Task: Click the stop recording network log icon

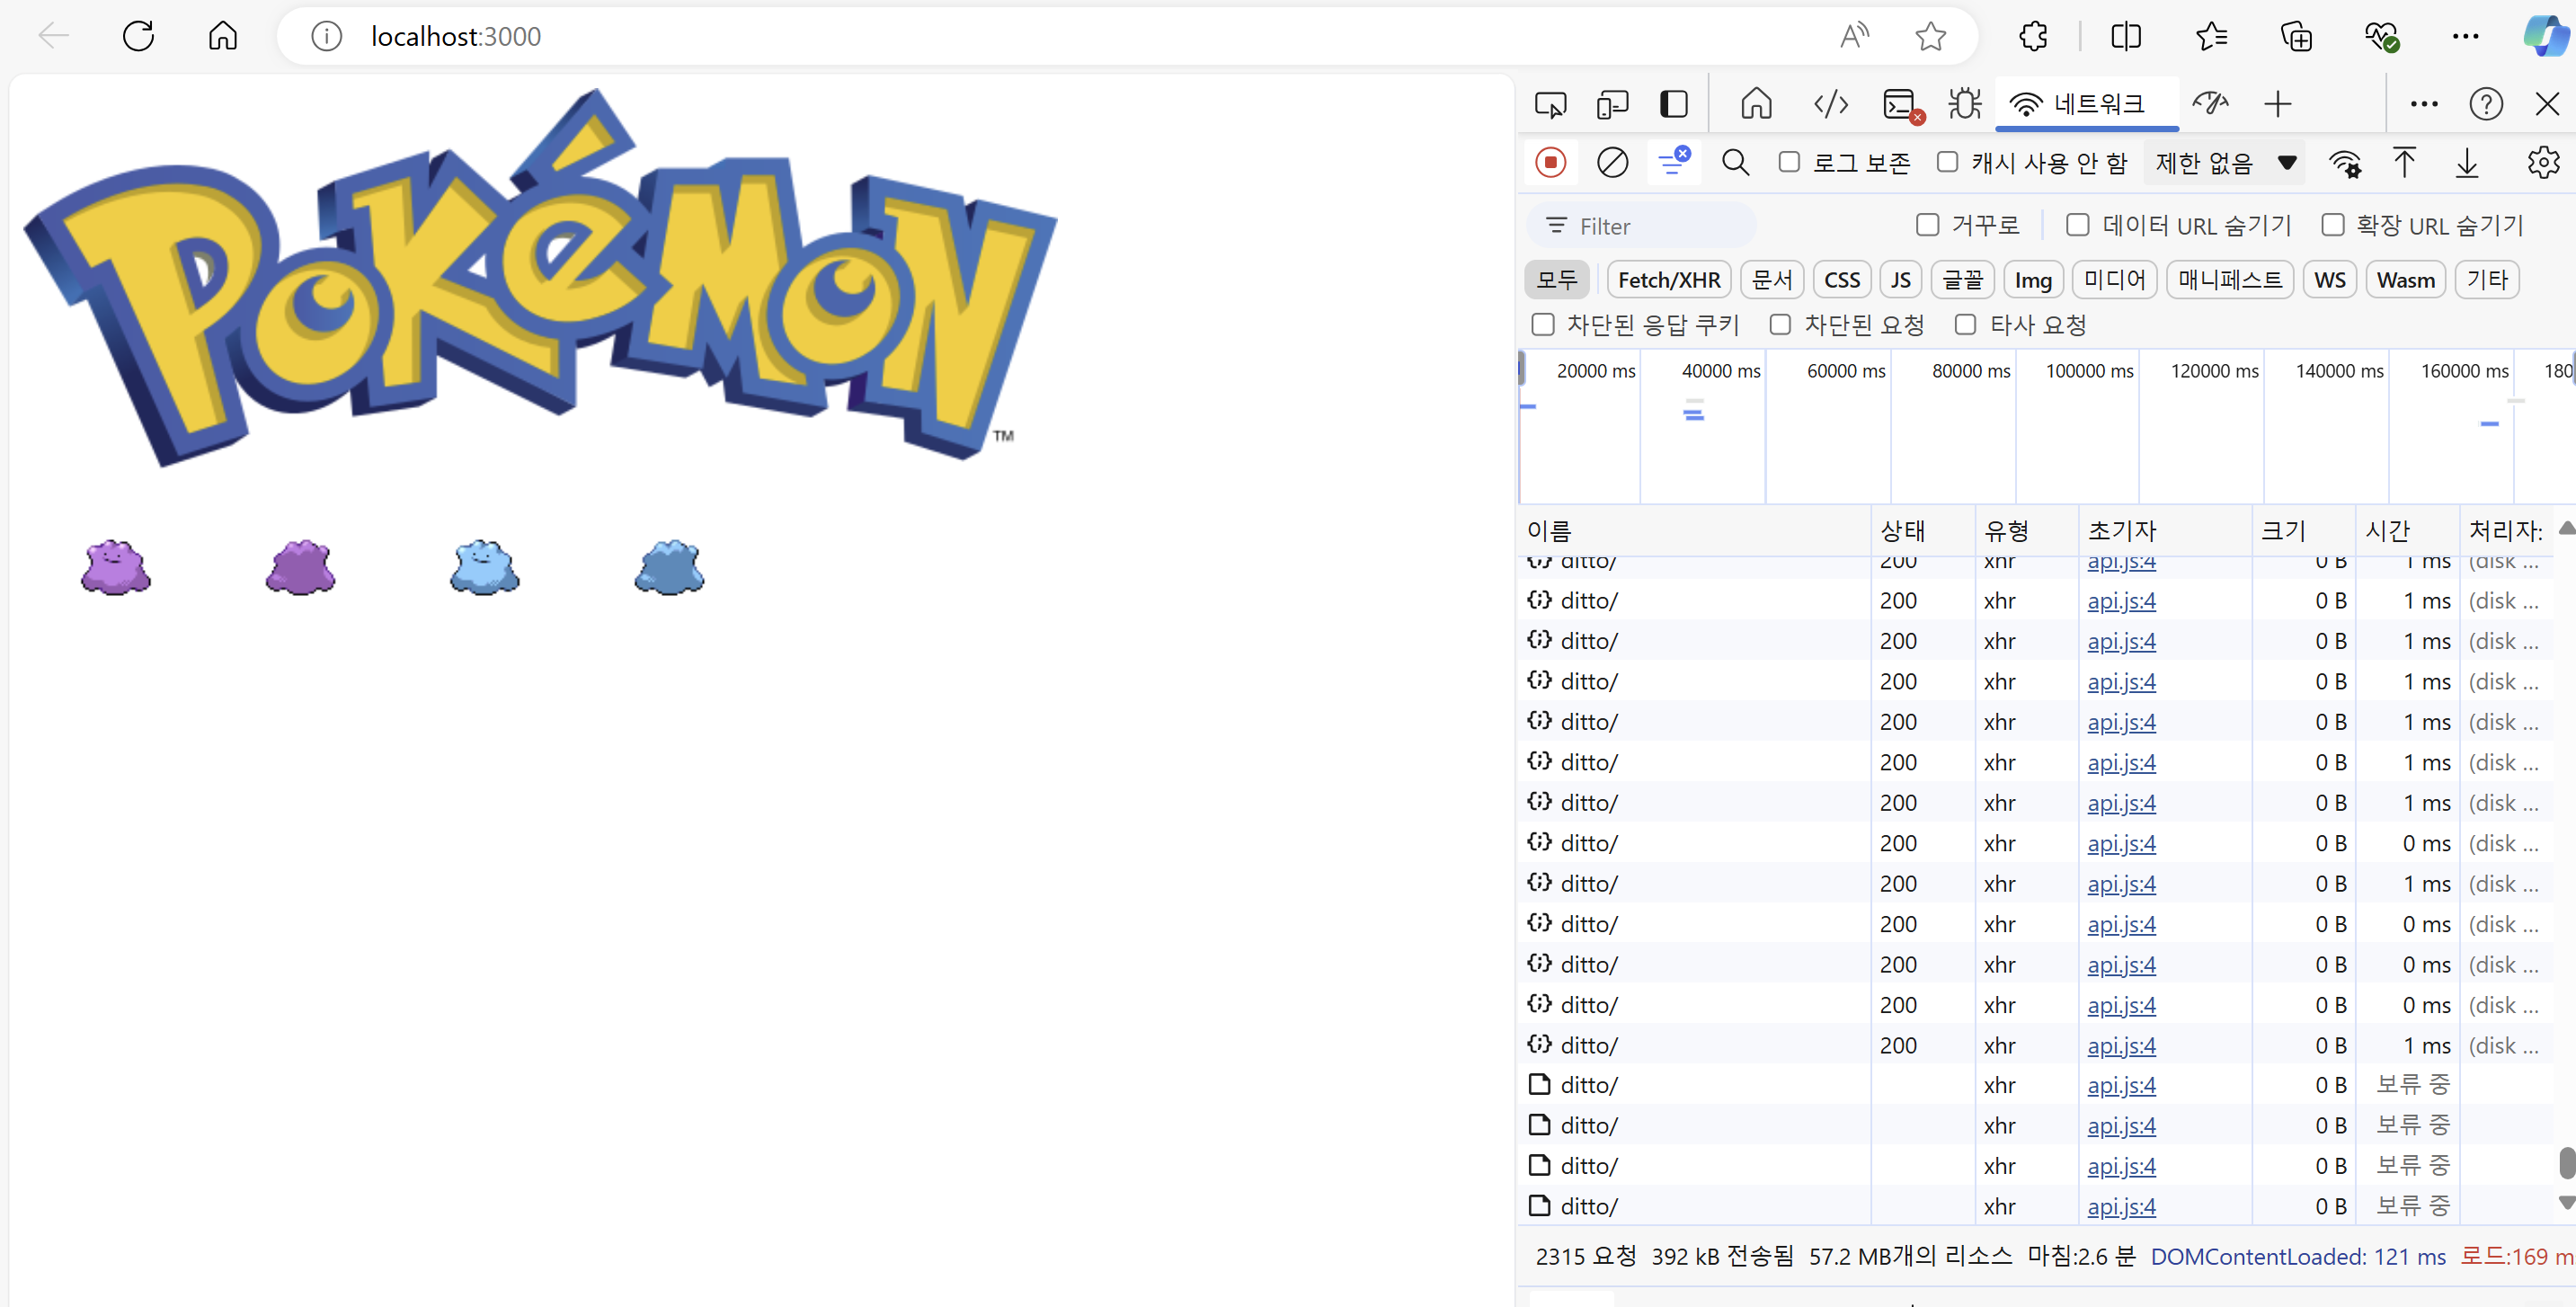Action: click(x=1550, y=162)
